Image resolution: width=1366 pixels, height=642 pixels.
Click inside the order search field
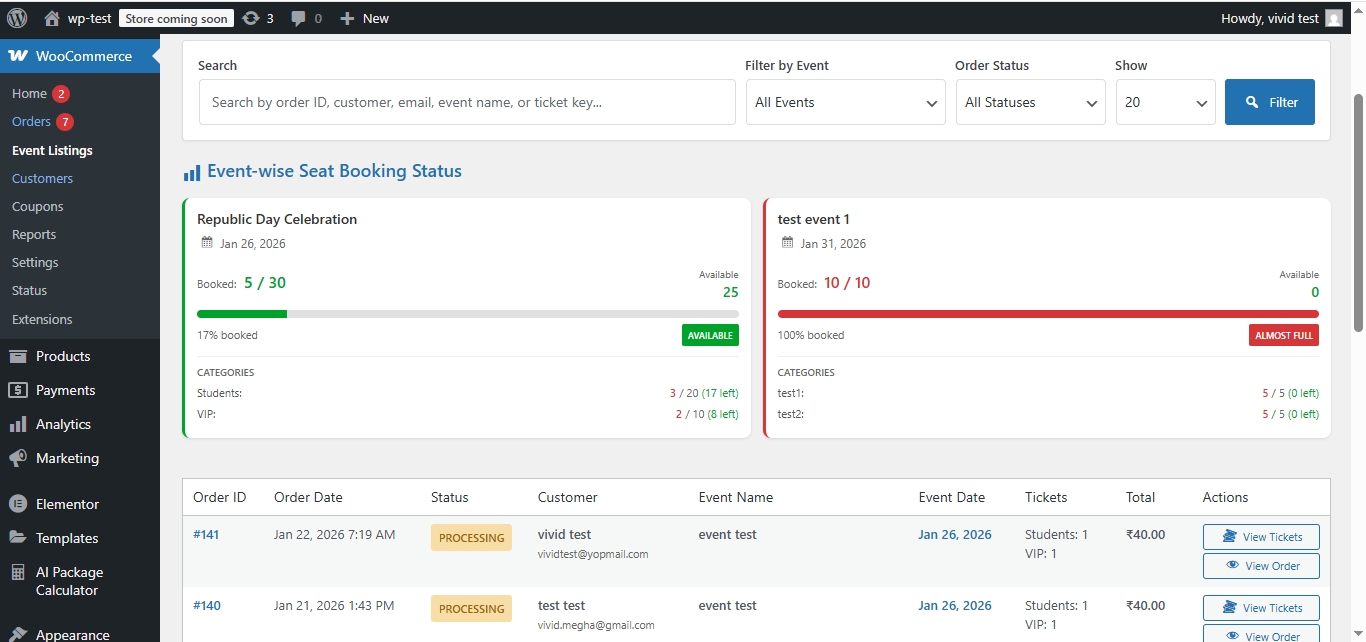[x=467, y=101]
